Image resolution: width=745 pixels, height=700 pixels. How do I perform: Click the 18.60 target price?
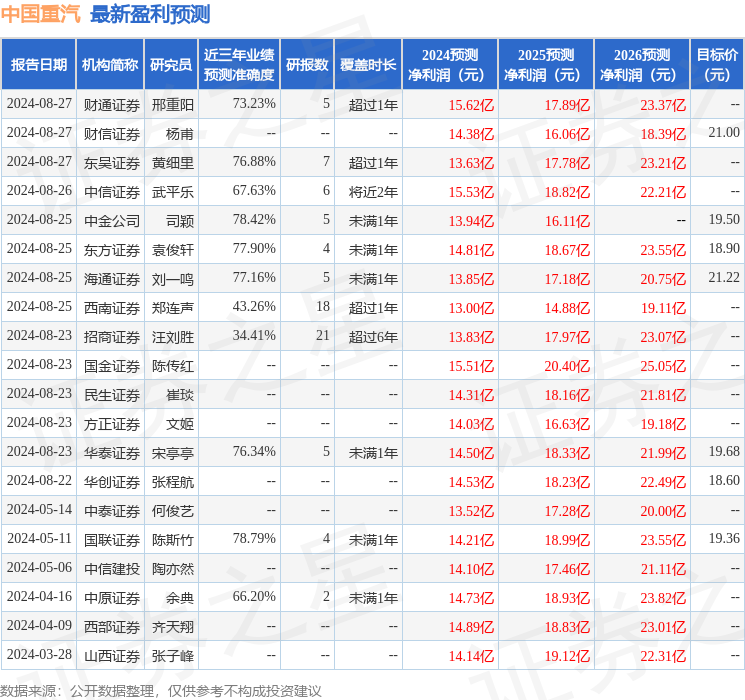click(724, 480)
